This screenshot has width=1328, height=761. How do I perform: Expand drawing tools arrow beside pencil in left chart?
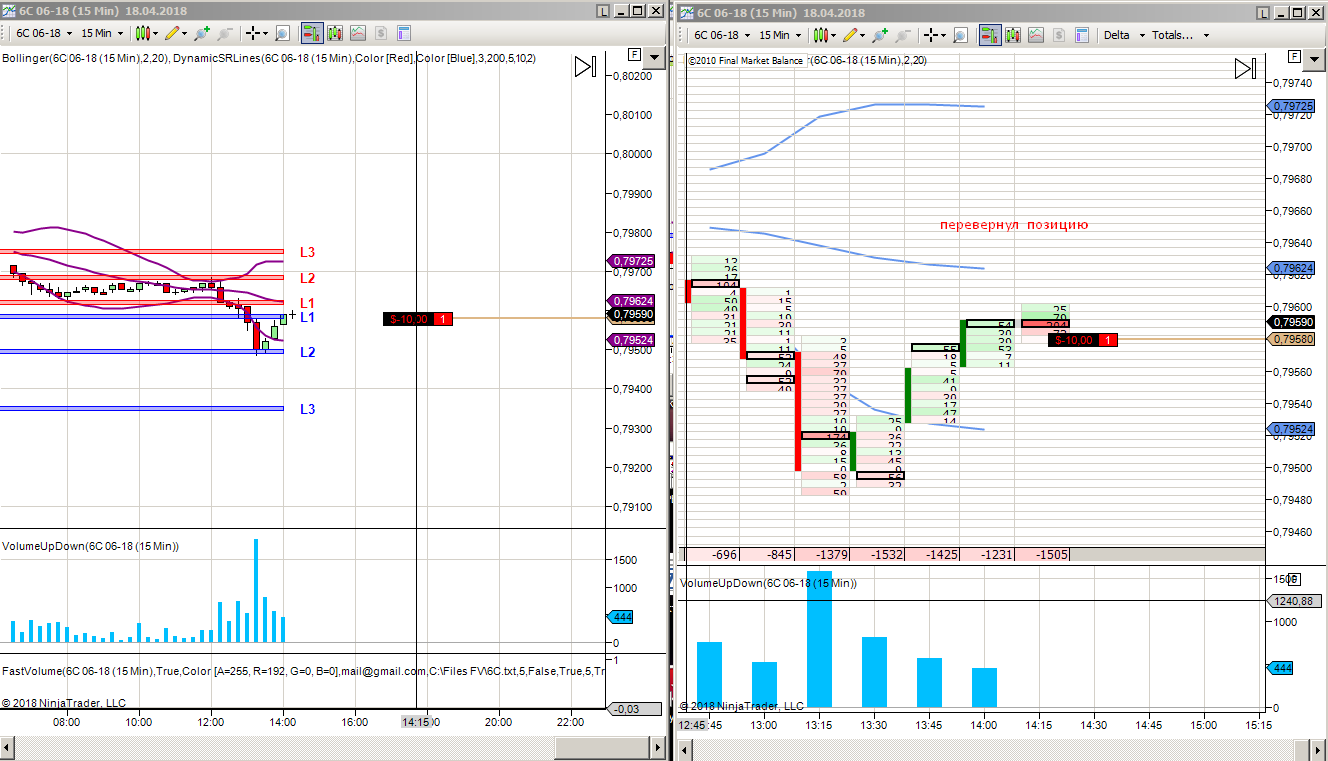tap(186, 33)
